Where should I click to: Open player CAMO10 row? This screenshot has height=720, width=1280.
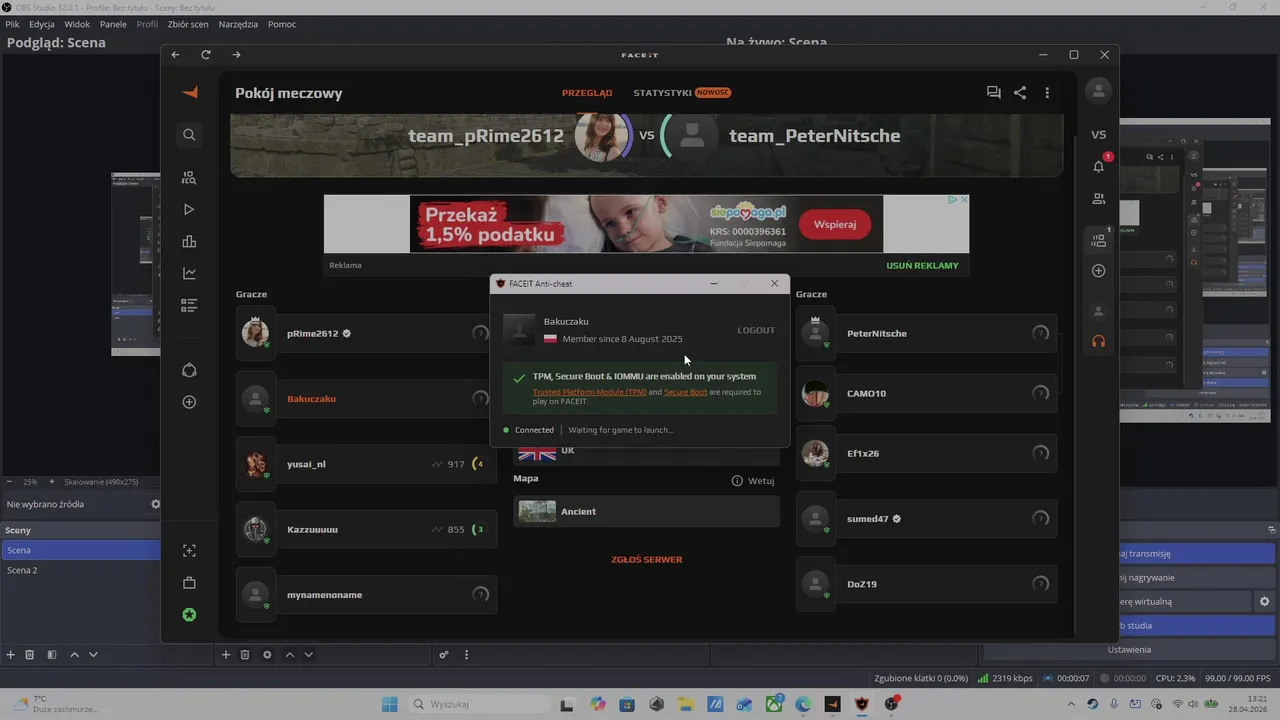[x=926, y=393]
